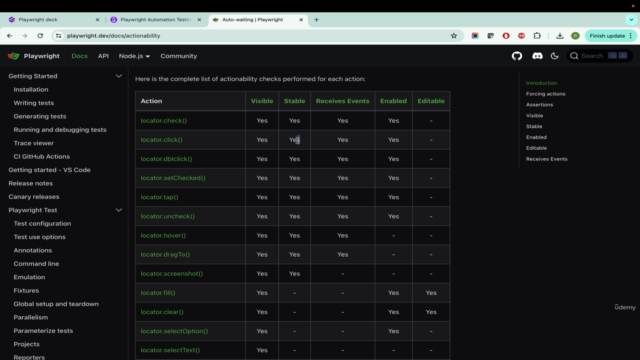Click the first colorful extension icon
640x360 pixels.
point(475,36)
